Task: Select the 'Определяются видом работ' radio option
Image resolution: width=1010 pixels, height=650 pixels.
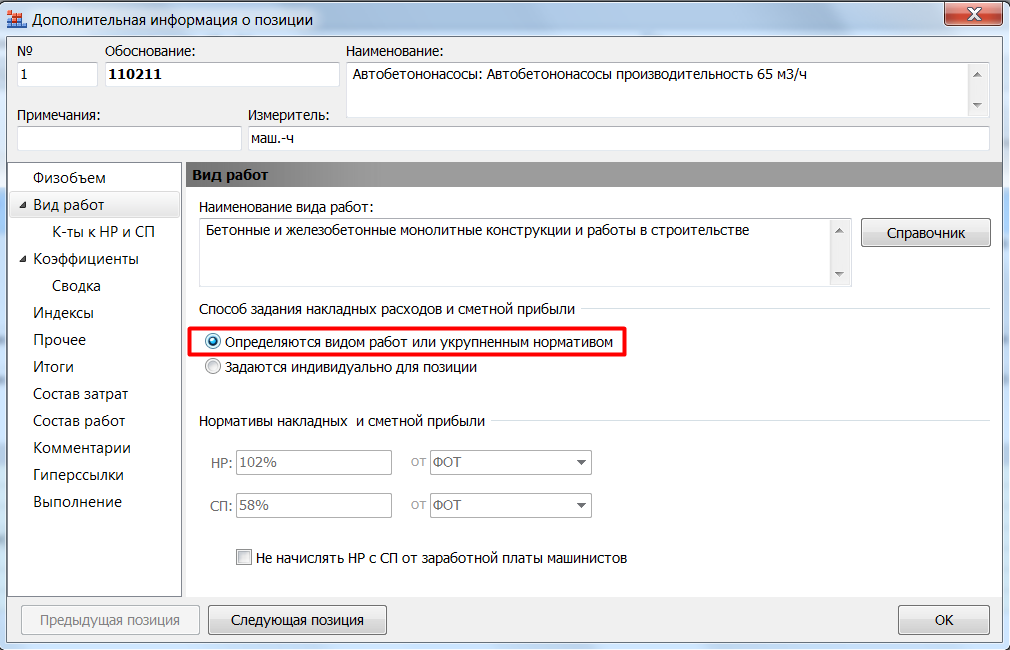Action: click(x=212, y=342)
